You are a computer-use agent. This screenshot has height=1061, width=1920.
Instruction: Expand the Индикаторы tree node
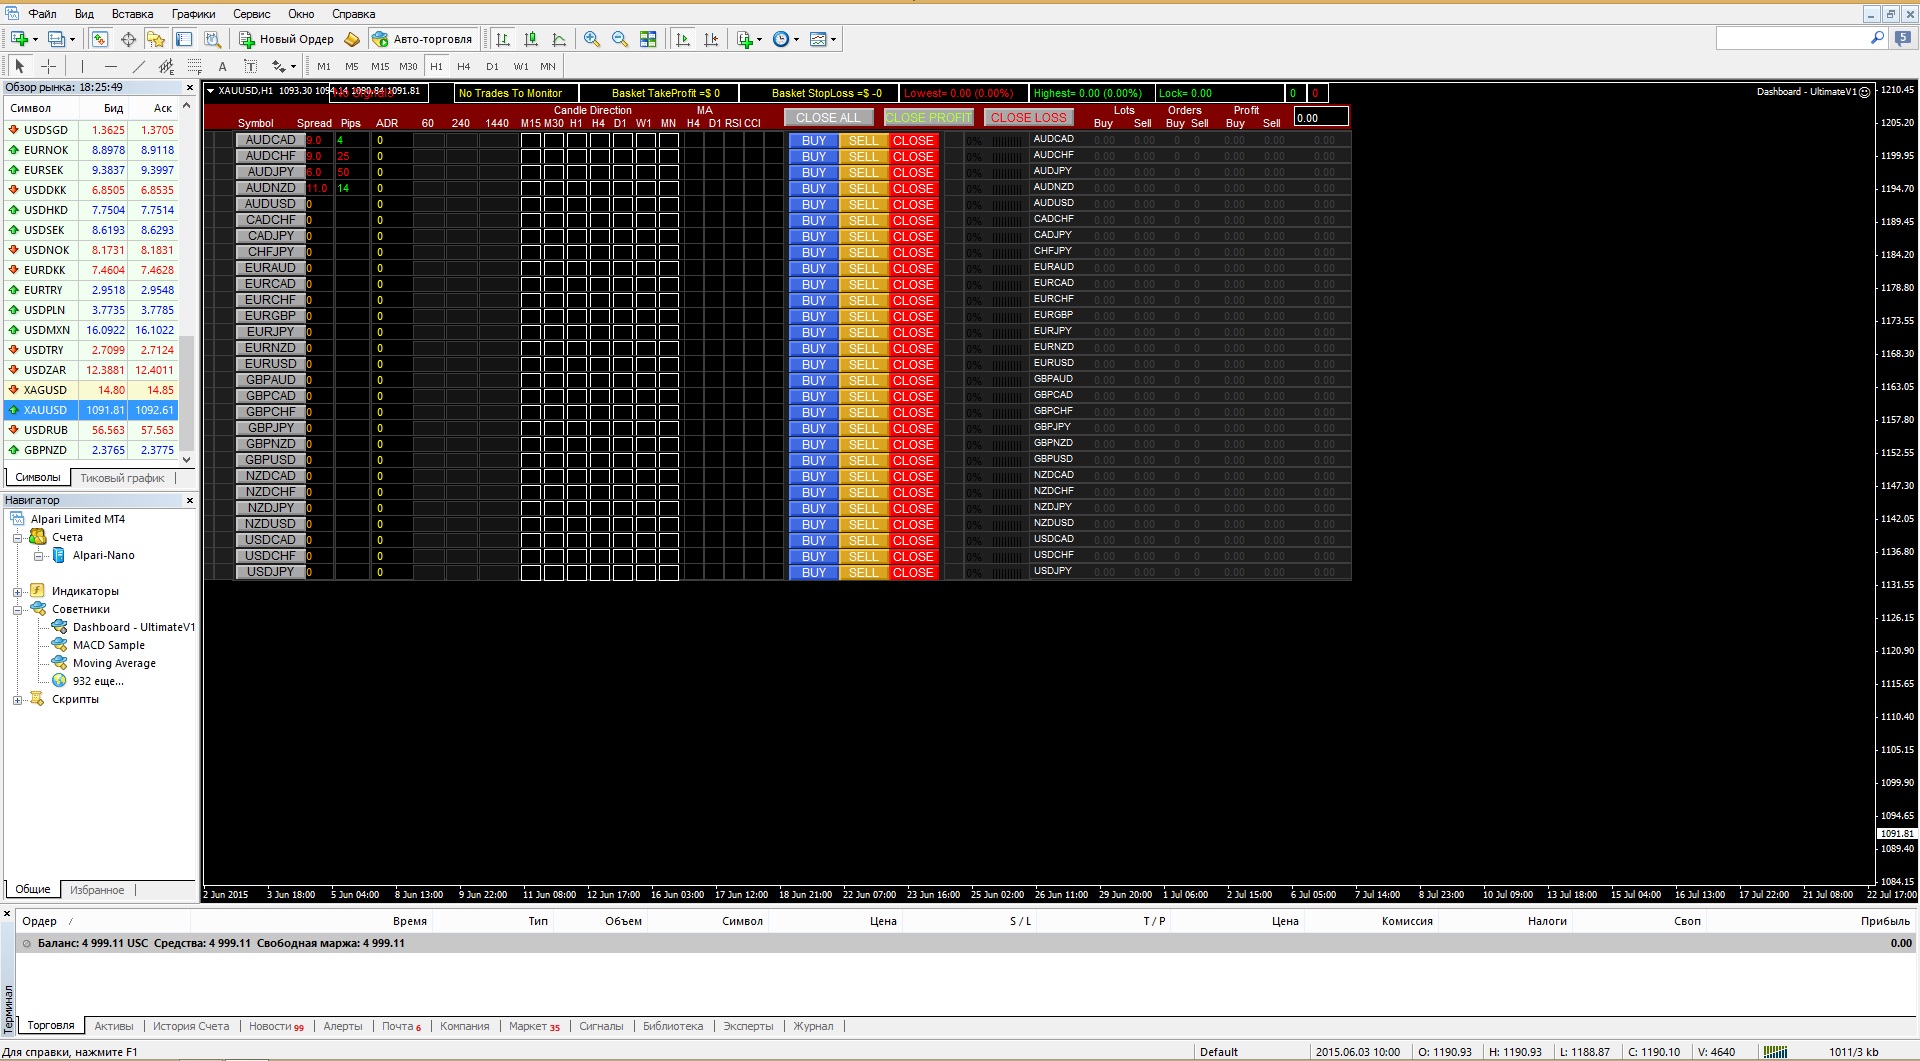[17, 592]
